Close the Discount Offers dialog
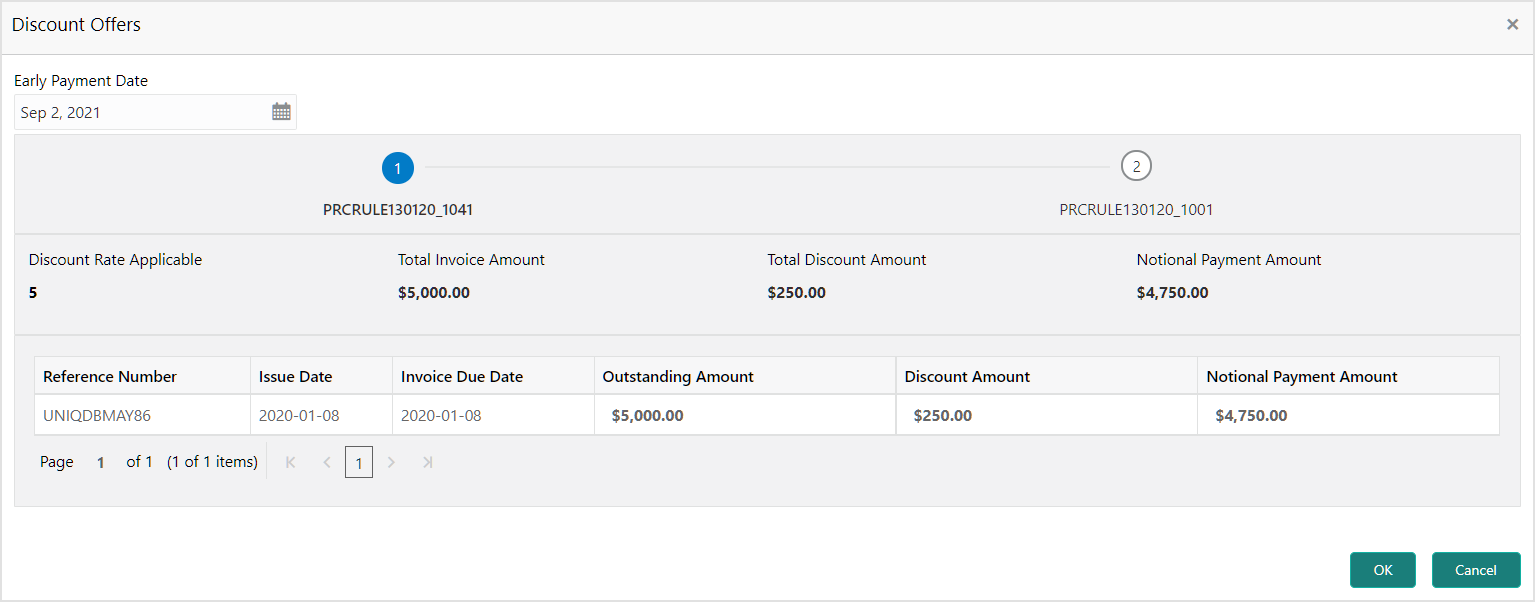 tap(1512, 25)
